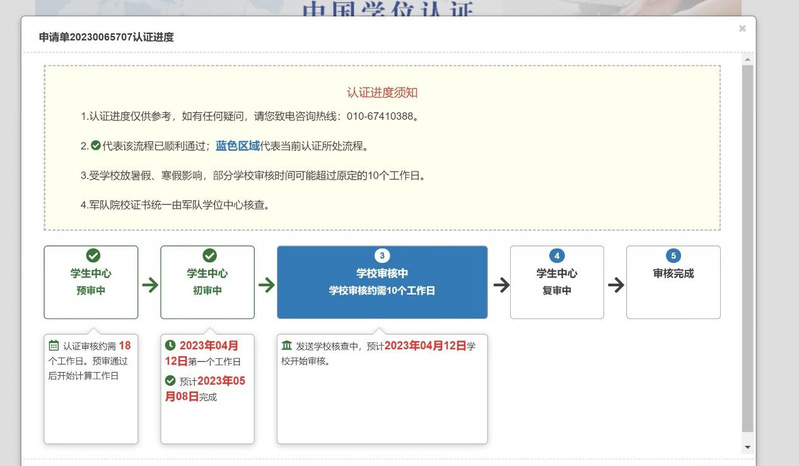The image size is (799, 466).
Task: Select the 学生中心 复审中 step box
Action: point(557,283)
